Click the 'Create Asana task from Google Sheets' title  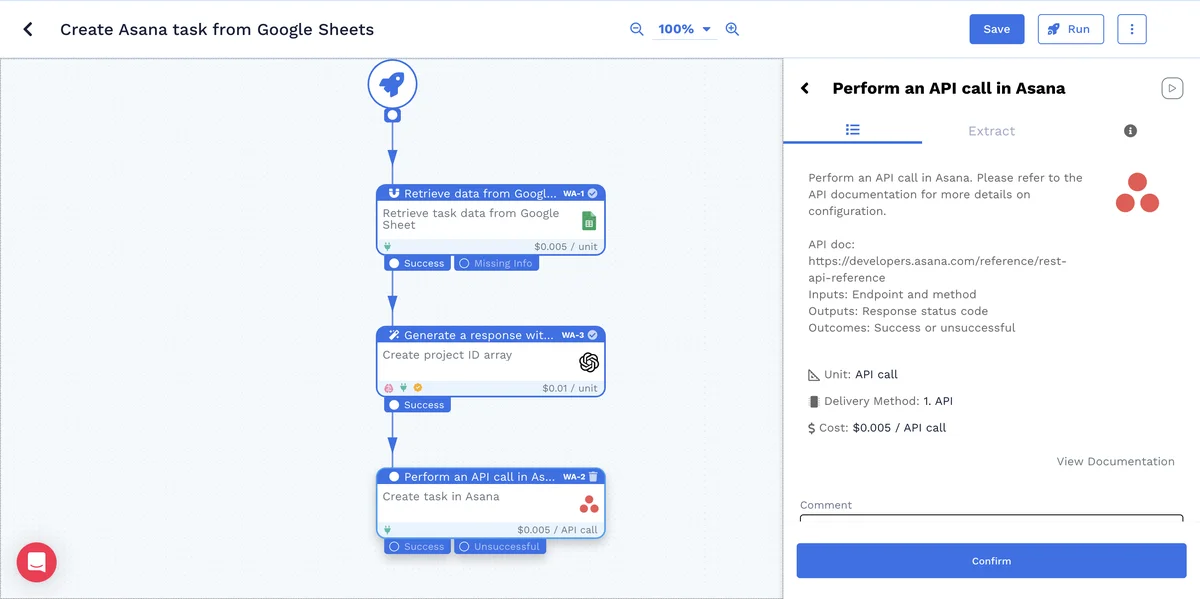tap(217, 29)
